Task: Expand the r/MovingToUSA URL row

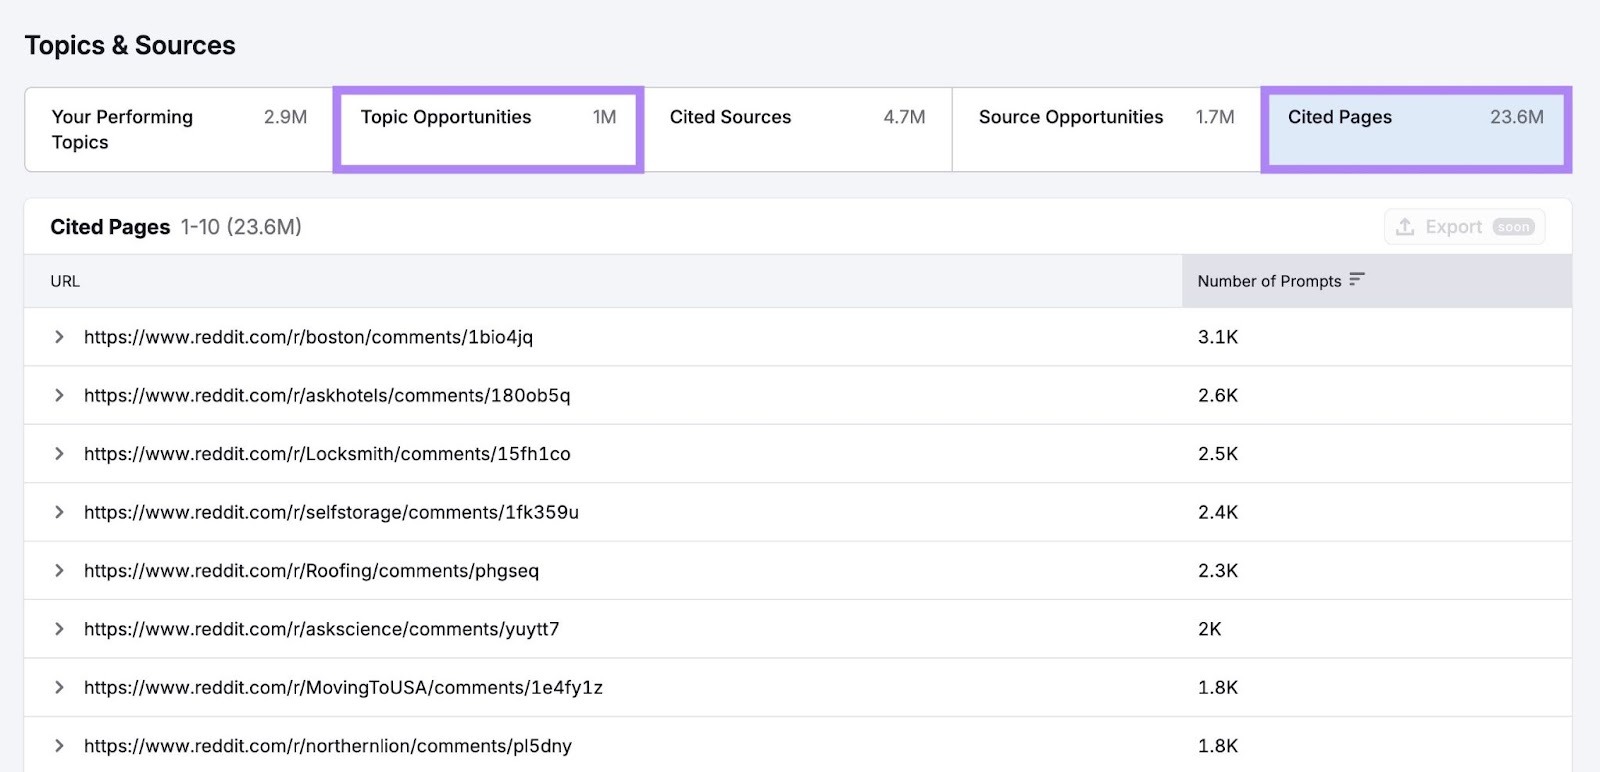Action: [x=59, y=688]
